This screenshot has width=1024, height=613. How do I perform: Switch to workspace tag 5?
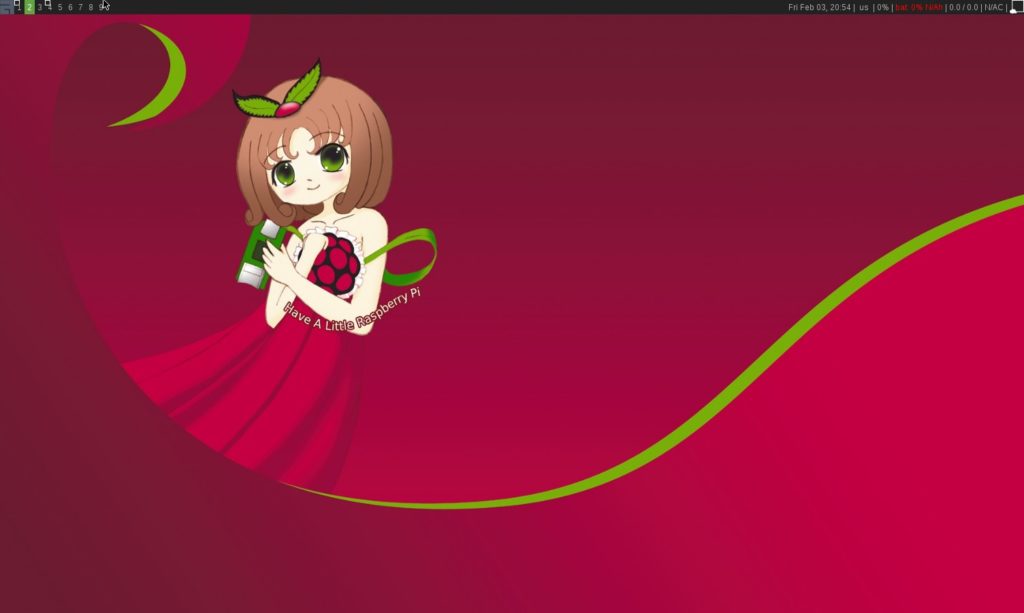click(x=60, y=7)
